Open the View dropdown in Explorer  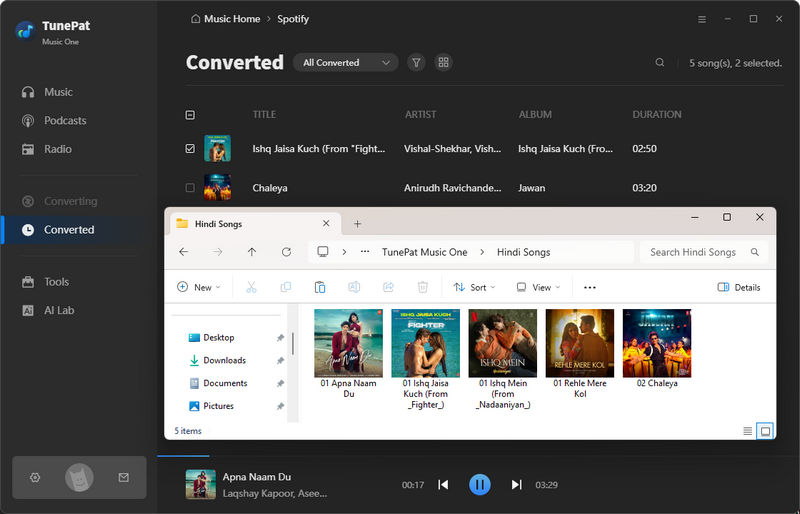pyautogui.click(x=539, y=287)
